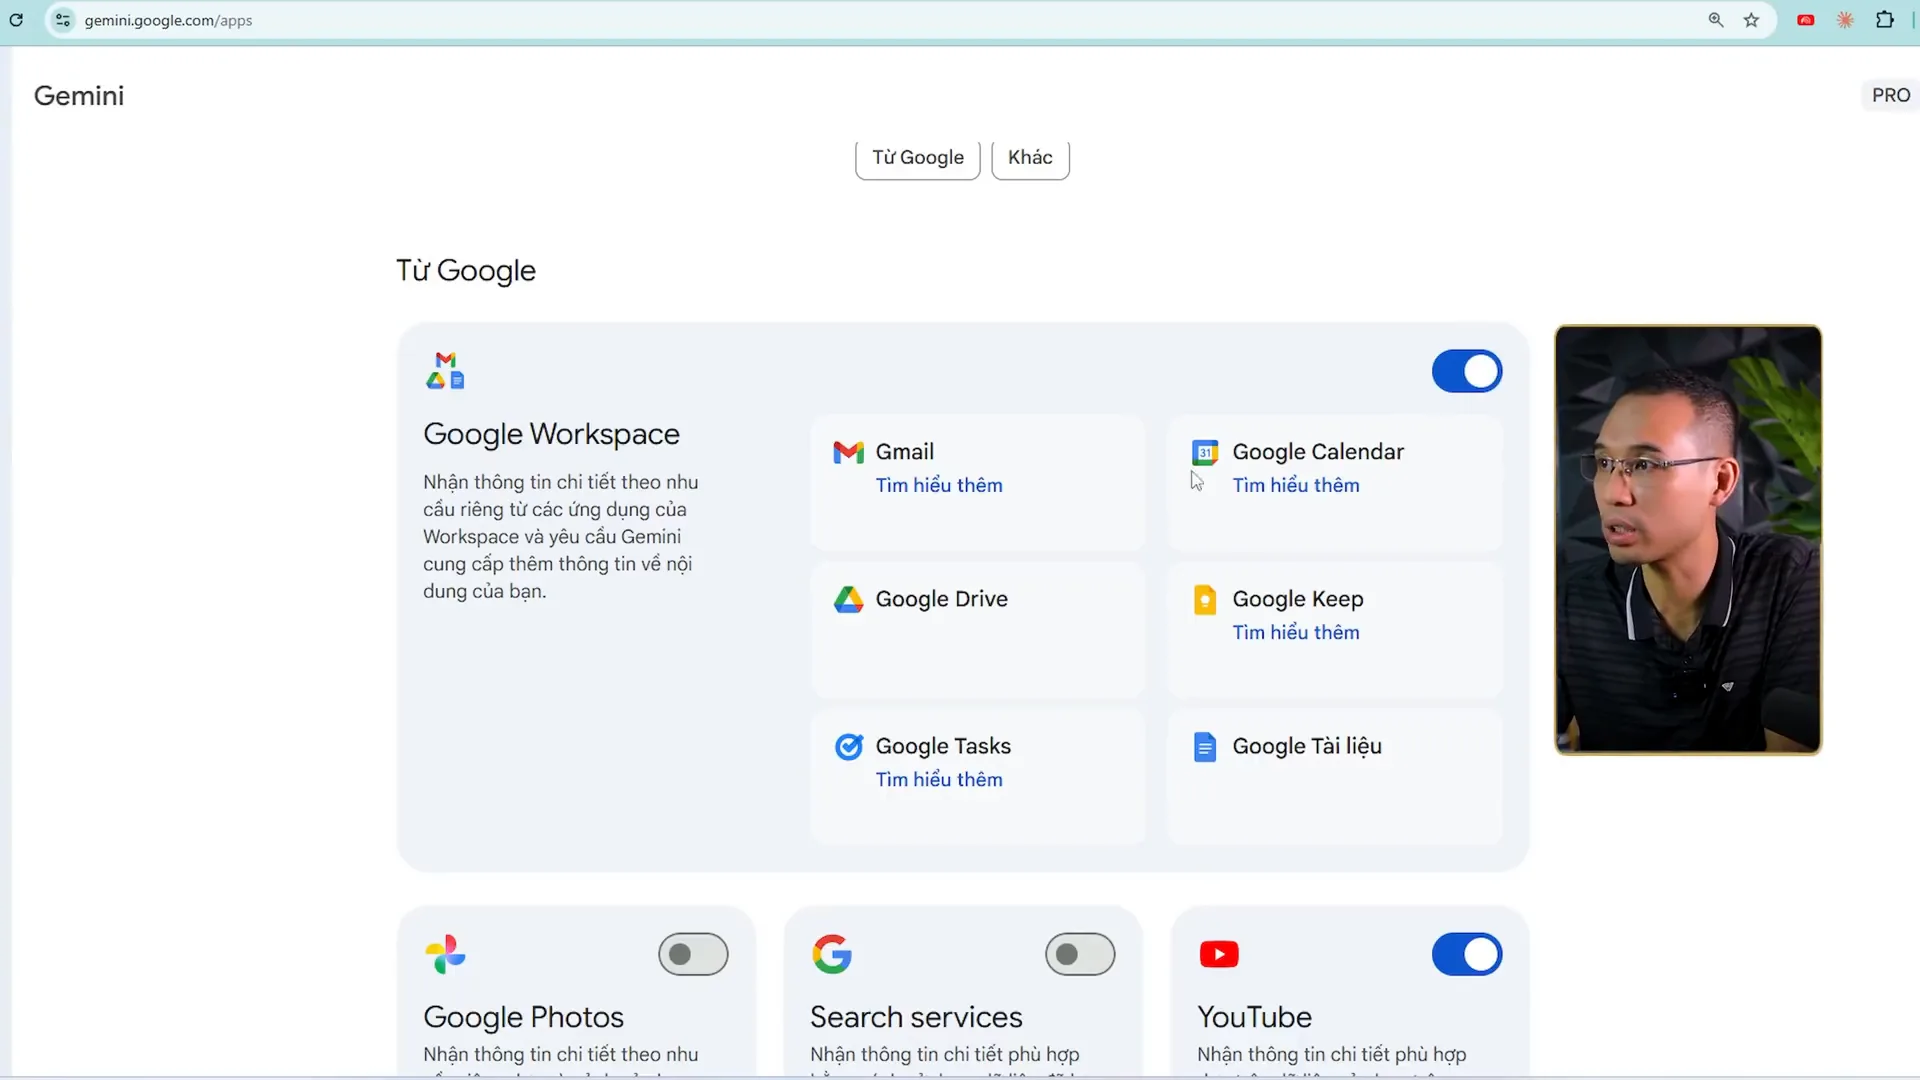Click the zoom magnifier icon in the address bar
The height and width of the screenshot is (1080, 1920).
point(1716,20)
